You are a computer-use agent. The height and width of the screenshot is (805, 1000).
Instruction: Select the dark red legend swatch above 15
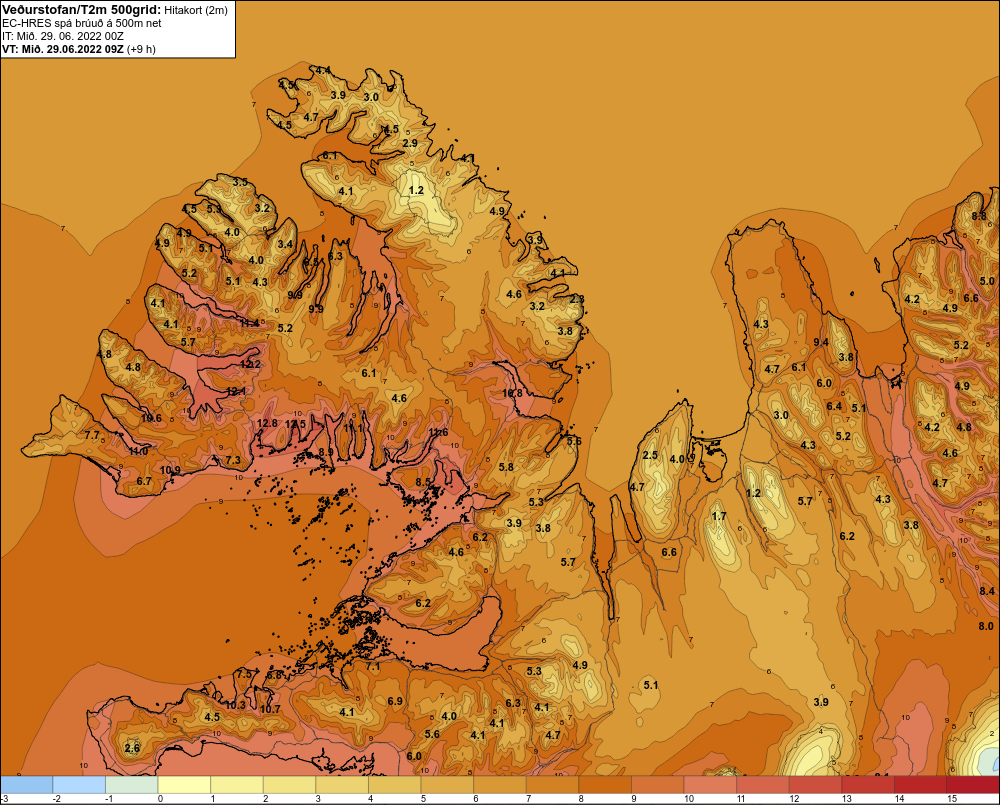[x=974, y=785]
